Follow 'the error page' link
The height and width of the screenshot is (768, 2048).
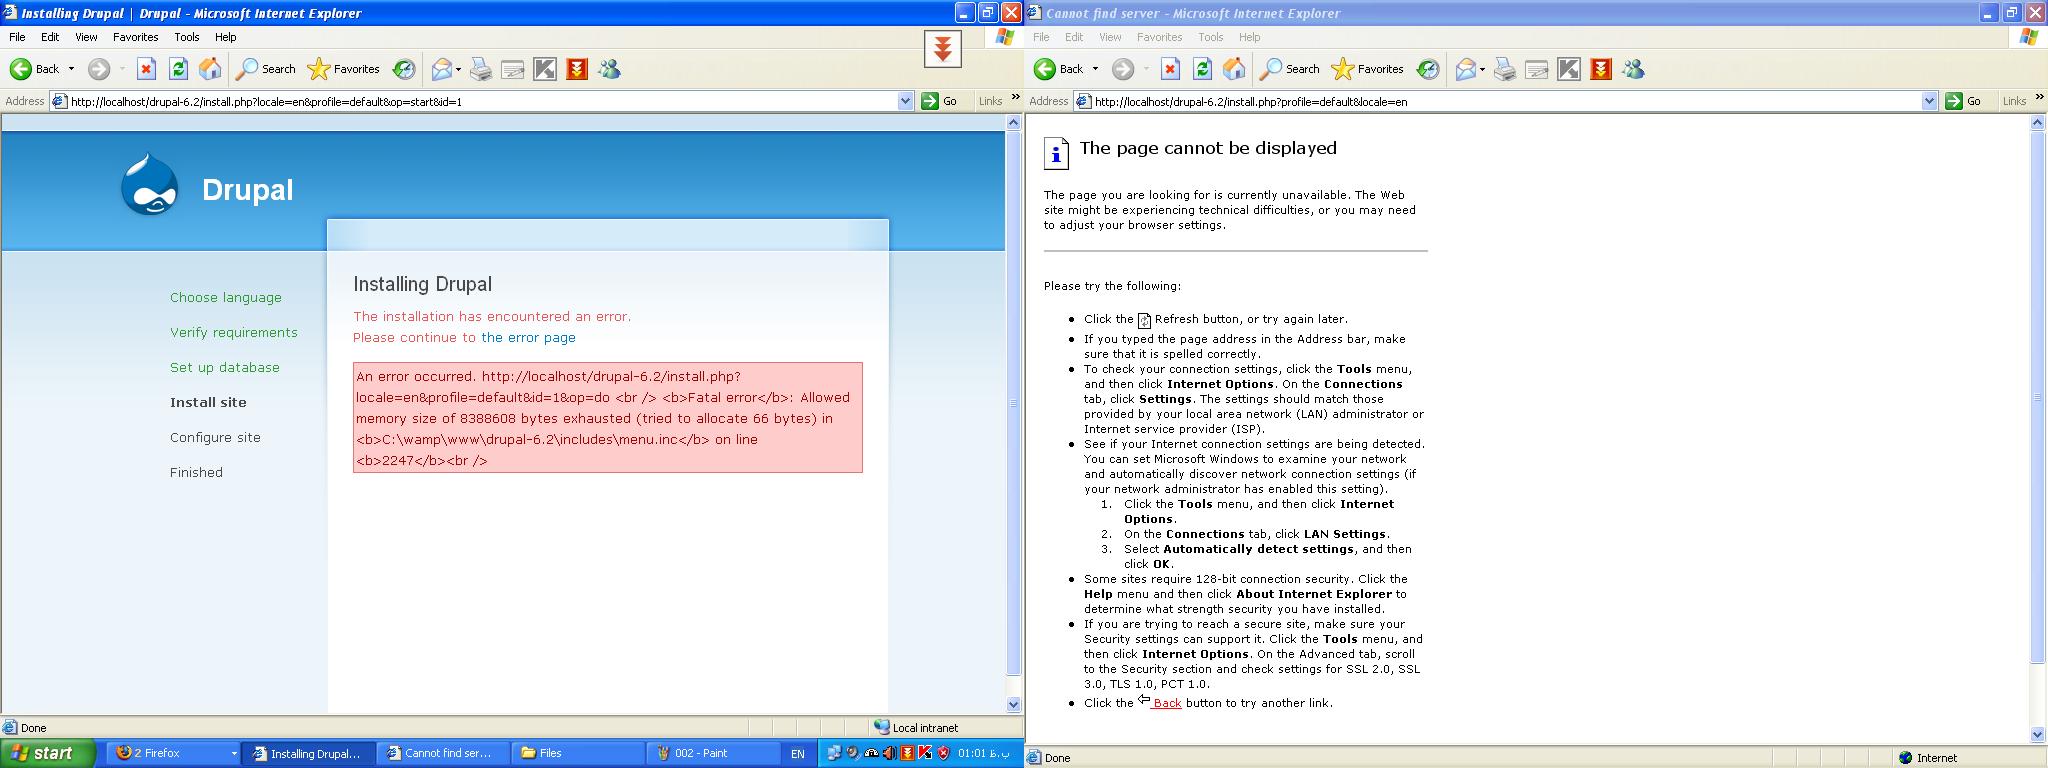click(x=528, y=338)
